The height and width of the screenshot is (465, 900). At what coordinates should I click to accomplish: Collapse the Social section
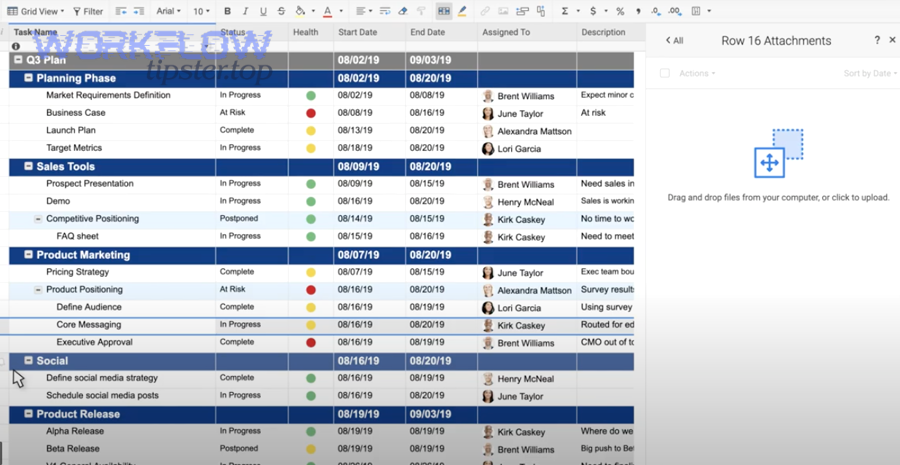click(x=28, y=361)
